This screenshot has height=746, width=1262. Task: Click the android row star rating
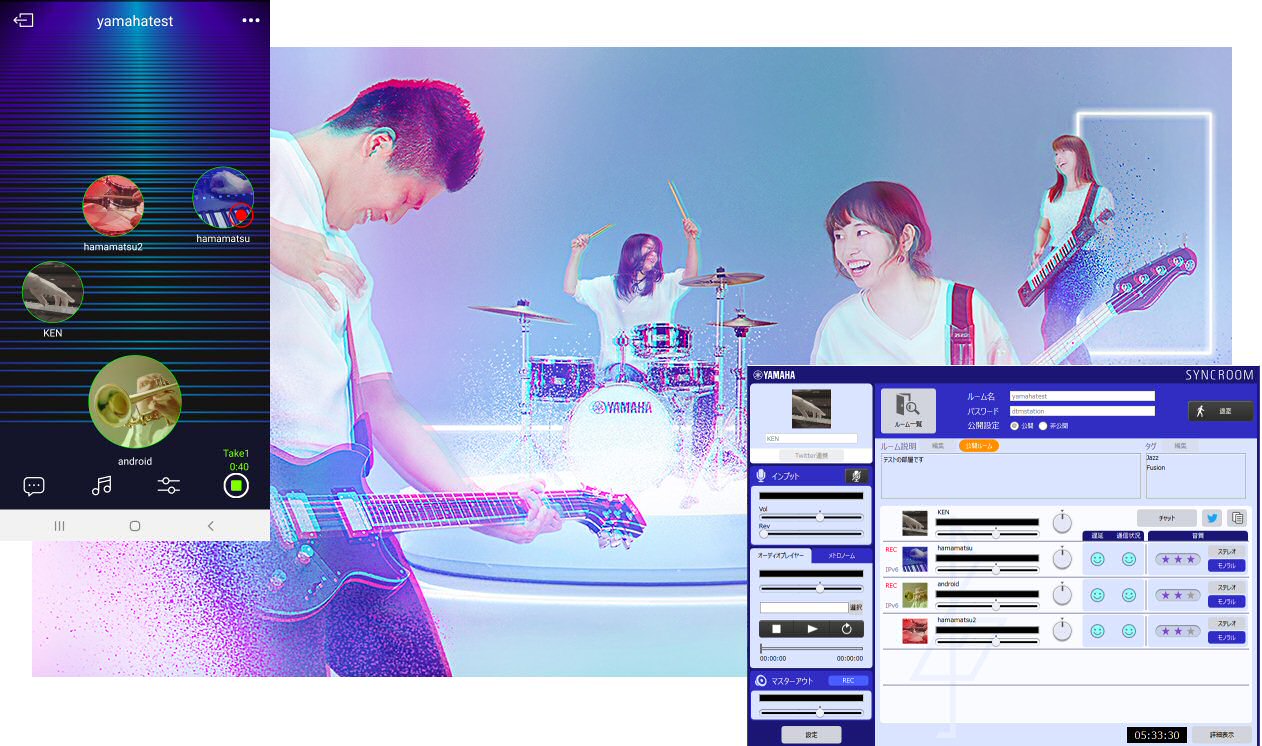point(1177,595)
